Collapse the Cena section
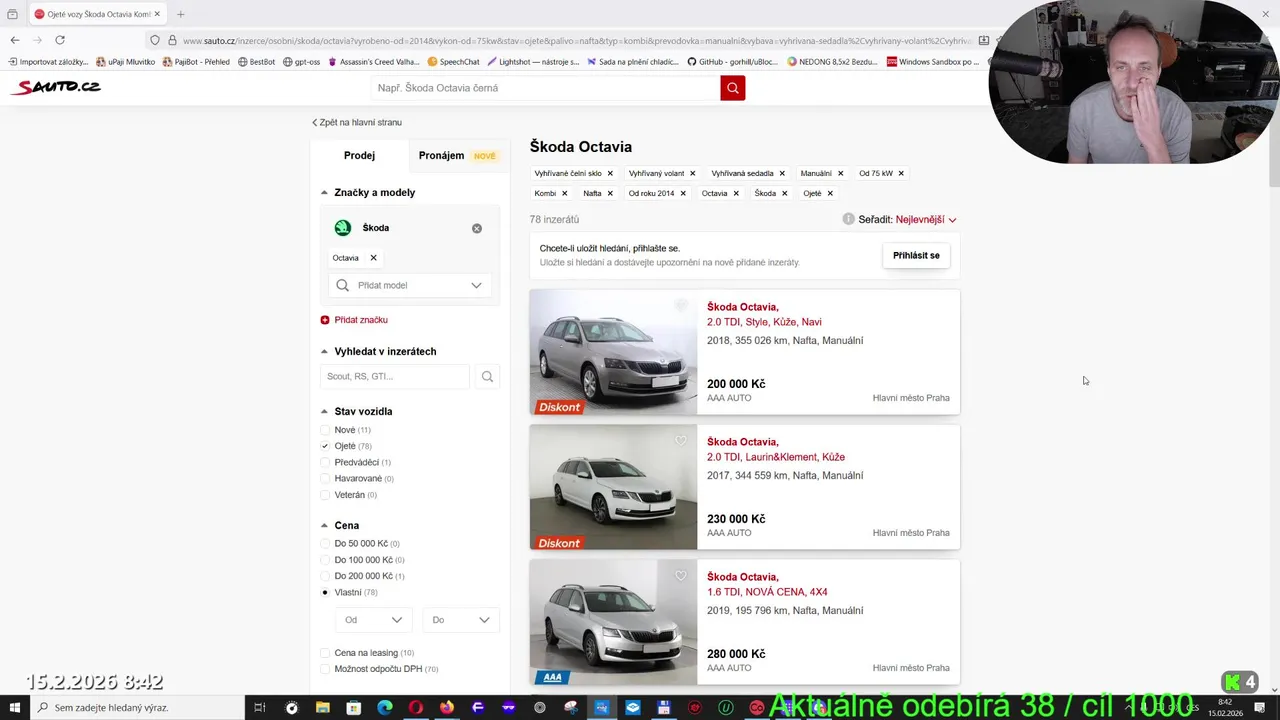Screen dimensions: 1280x720 pos(324,526)
